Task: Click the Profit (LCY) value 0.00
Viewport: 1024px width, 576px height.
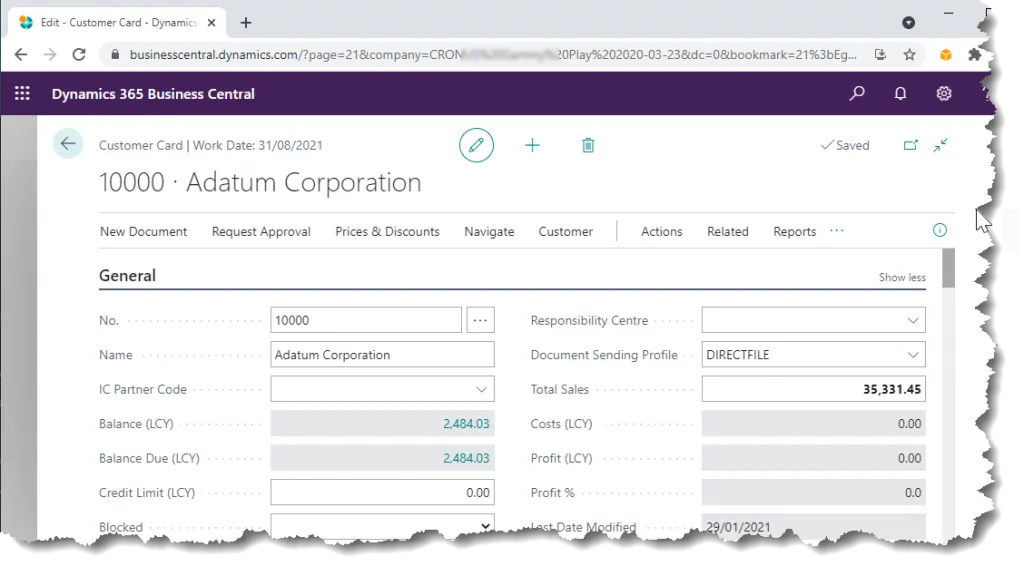Action: click(x=909, y=458)
